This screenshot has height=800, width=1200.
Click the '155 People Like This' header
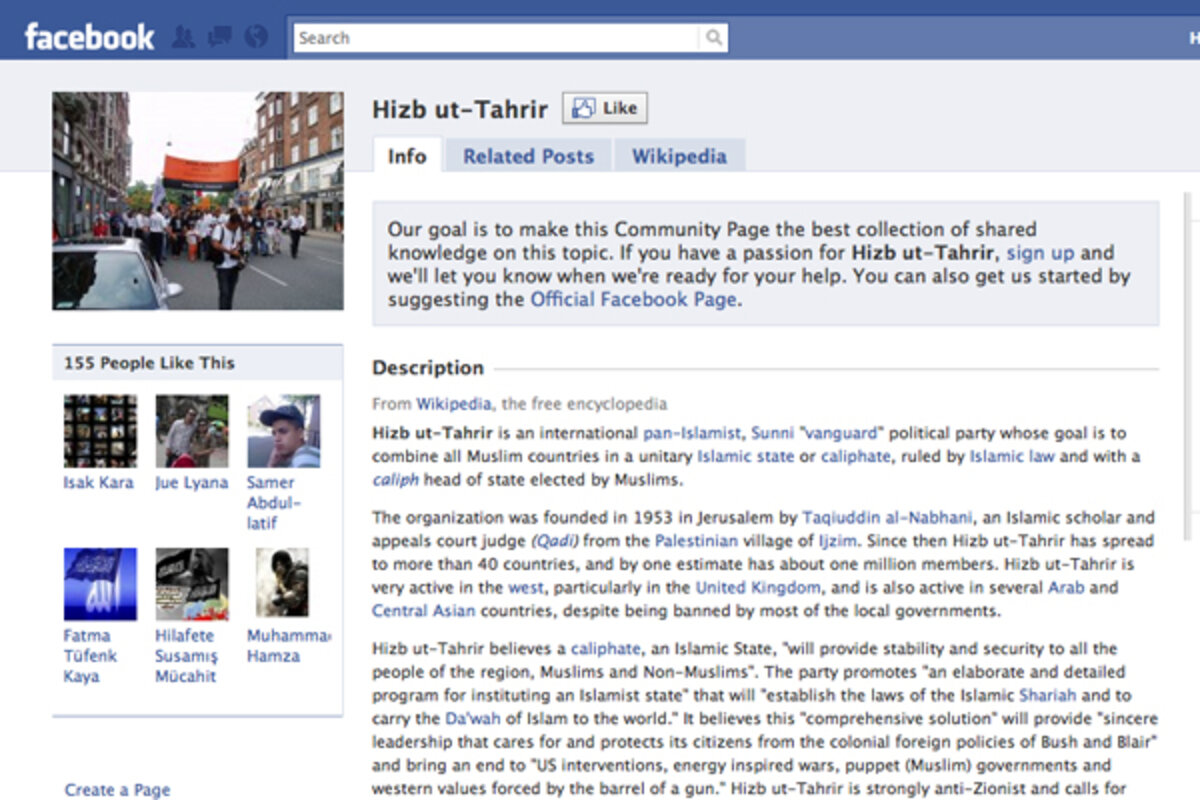click(149, 363)
